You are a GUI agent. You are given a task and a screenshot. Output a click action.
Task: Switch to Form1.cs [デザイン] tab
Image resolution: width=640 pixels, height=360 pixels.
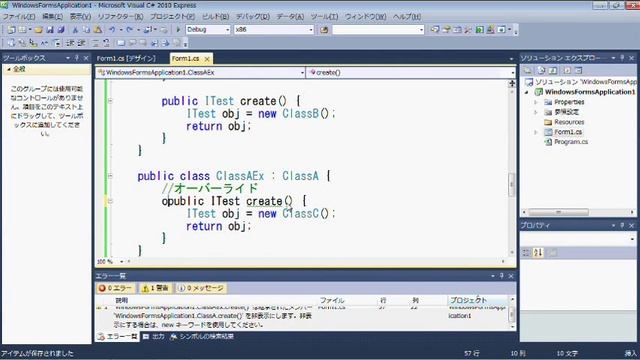[126, 58]
